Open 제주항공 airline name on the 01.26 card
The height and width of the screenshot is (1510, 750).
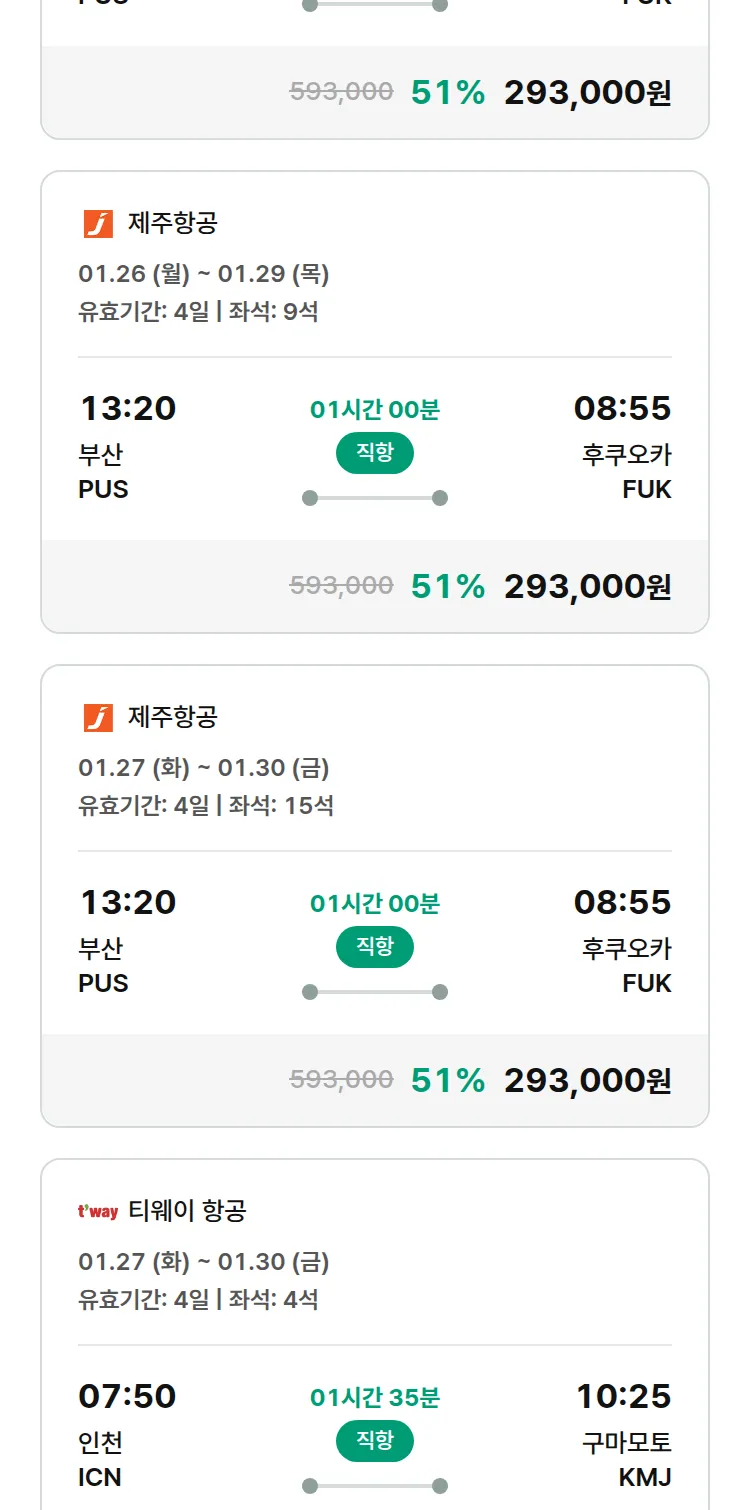(x=172, y=224)
